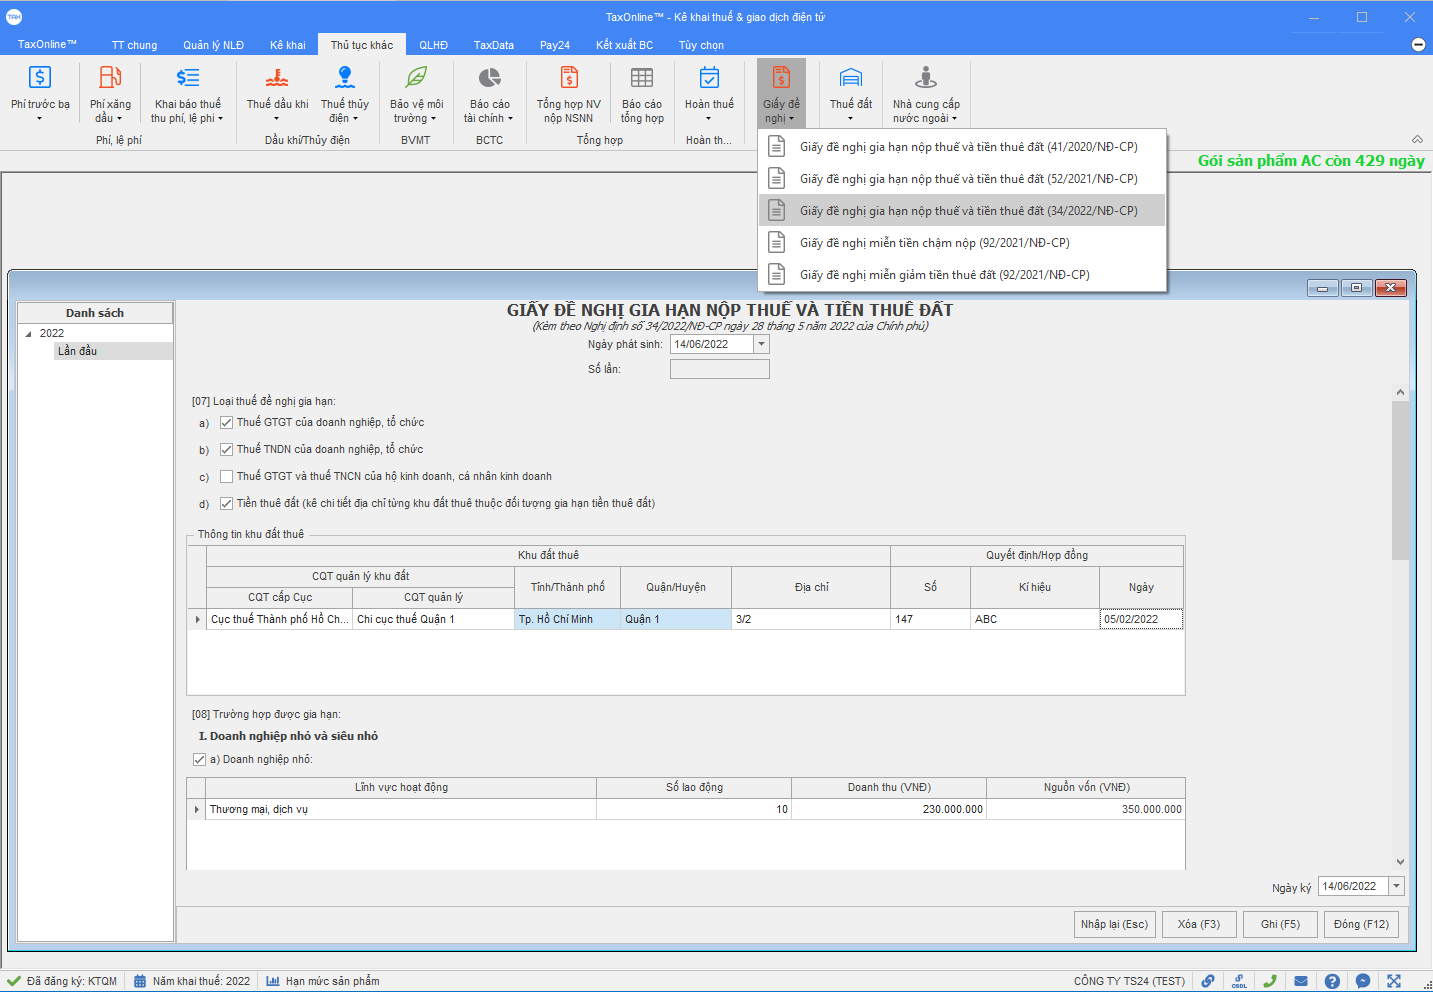Uncheck Thuế TNDN của doanh nghiệp, tổ chức

(227, 450)
